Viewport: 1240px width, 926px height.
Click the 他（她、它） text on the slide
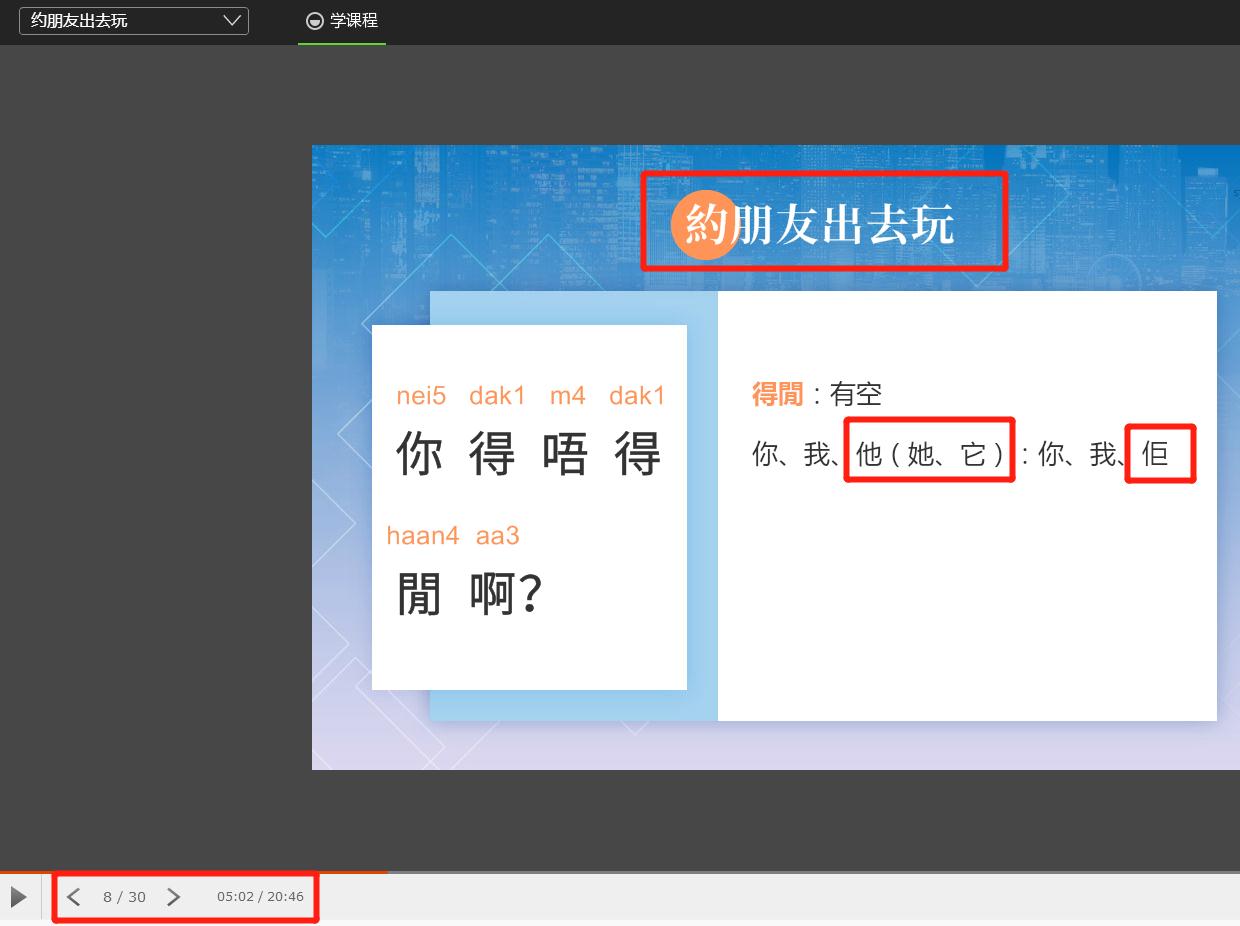pos(929,454)
